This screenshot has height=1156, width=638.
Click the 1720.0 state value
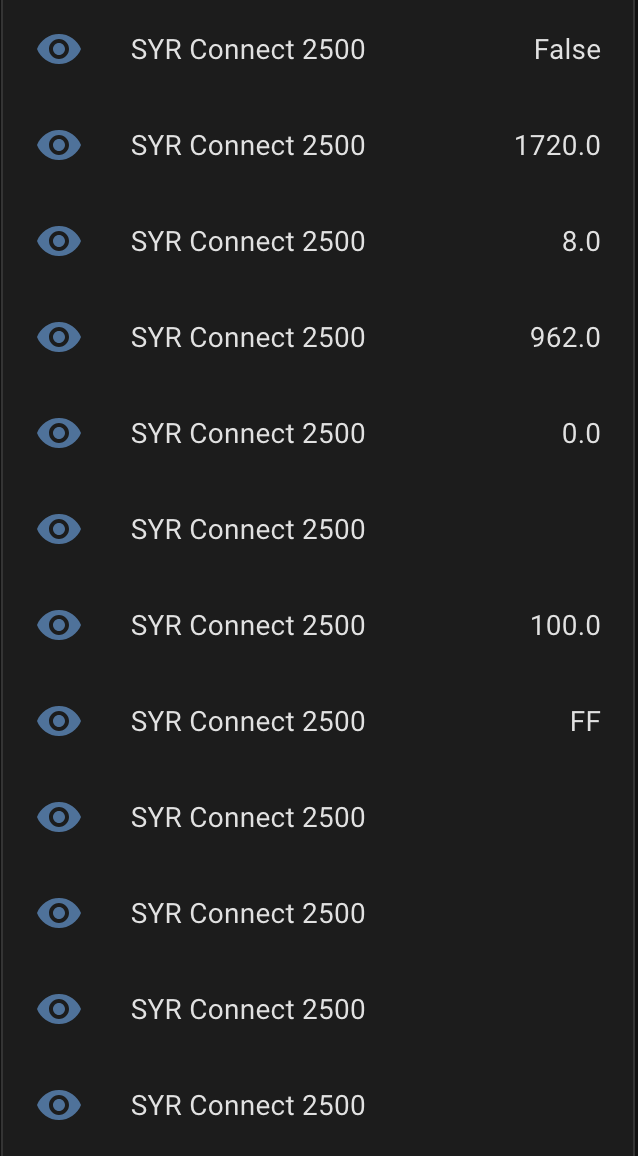pos(557,145)
